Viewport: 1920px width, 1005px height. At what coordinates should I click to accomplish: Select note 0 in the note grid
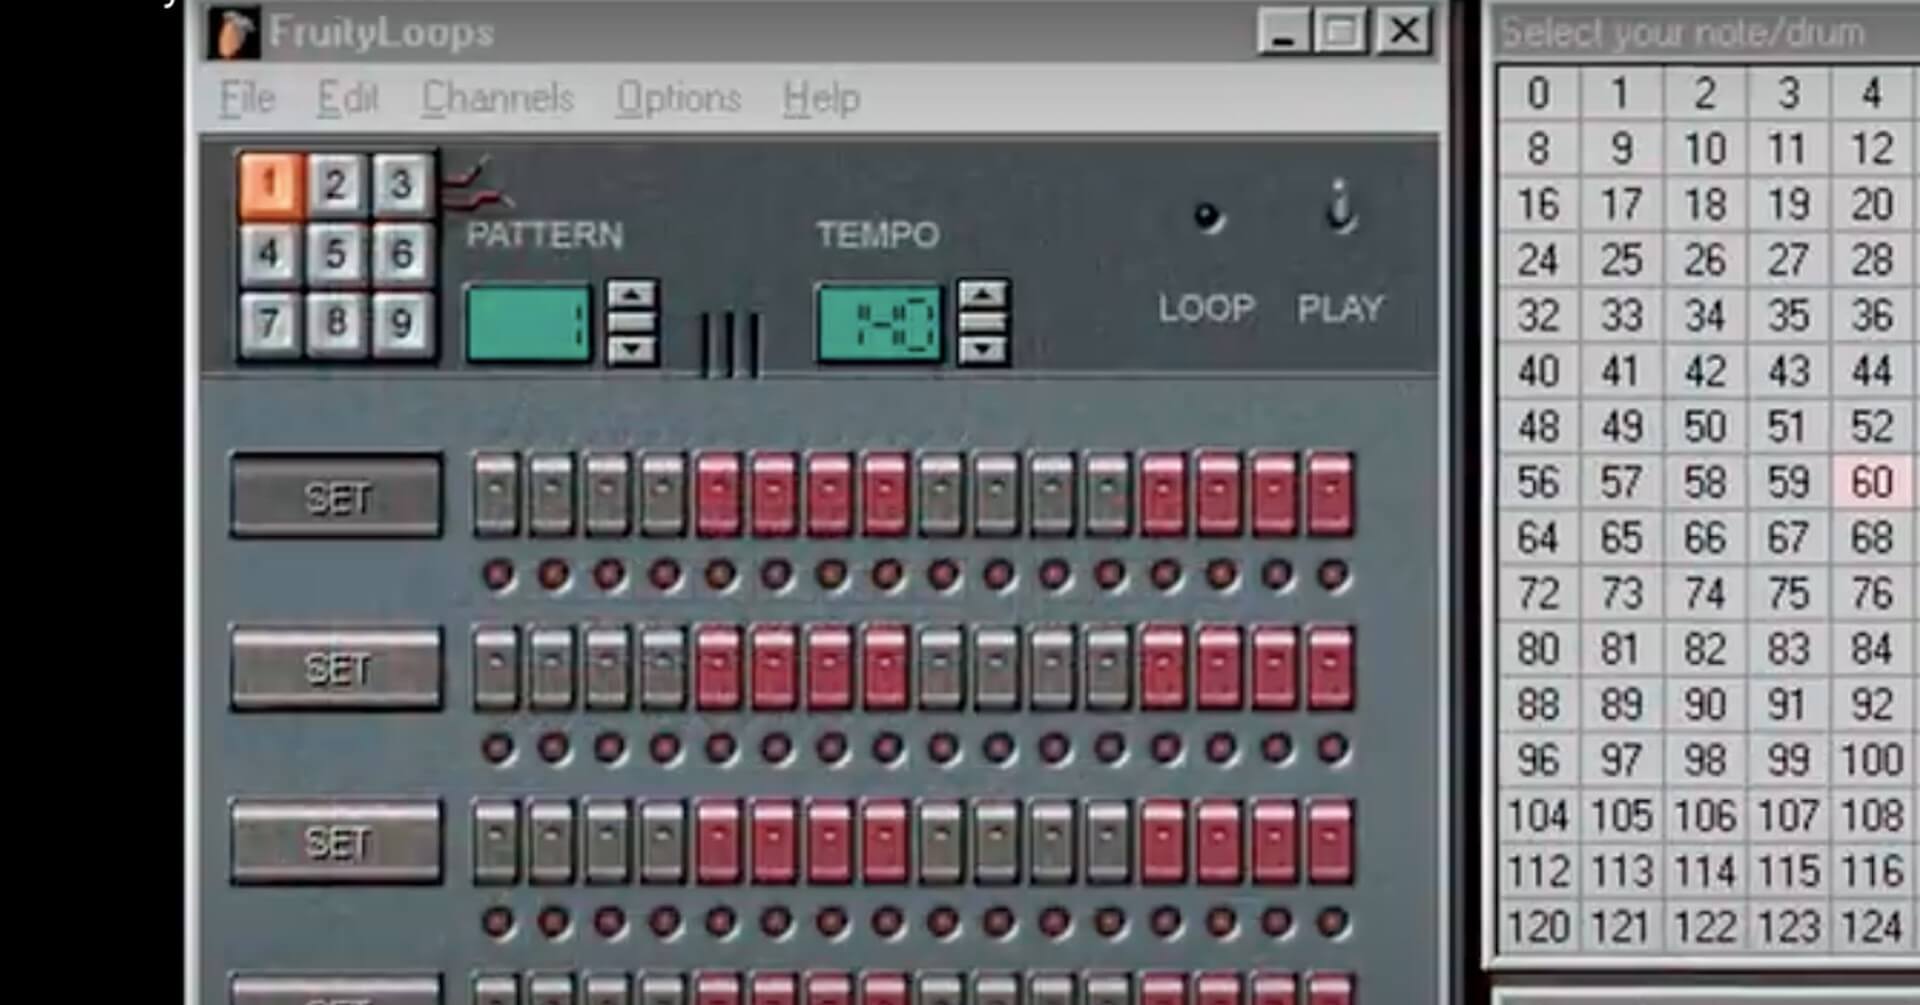pos(1538,93)
